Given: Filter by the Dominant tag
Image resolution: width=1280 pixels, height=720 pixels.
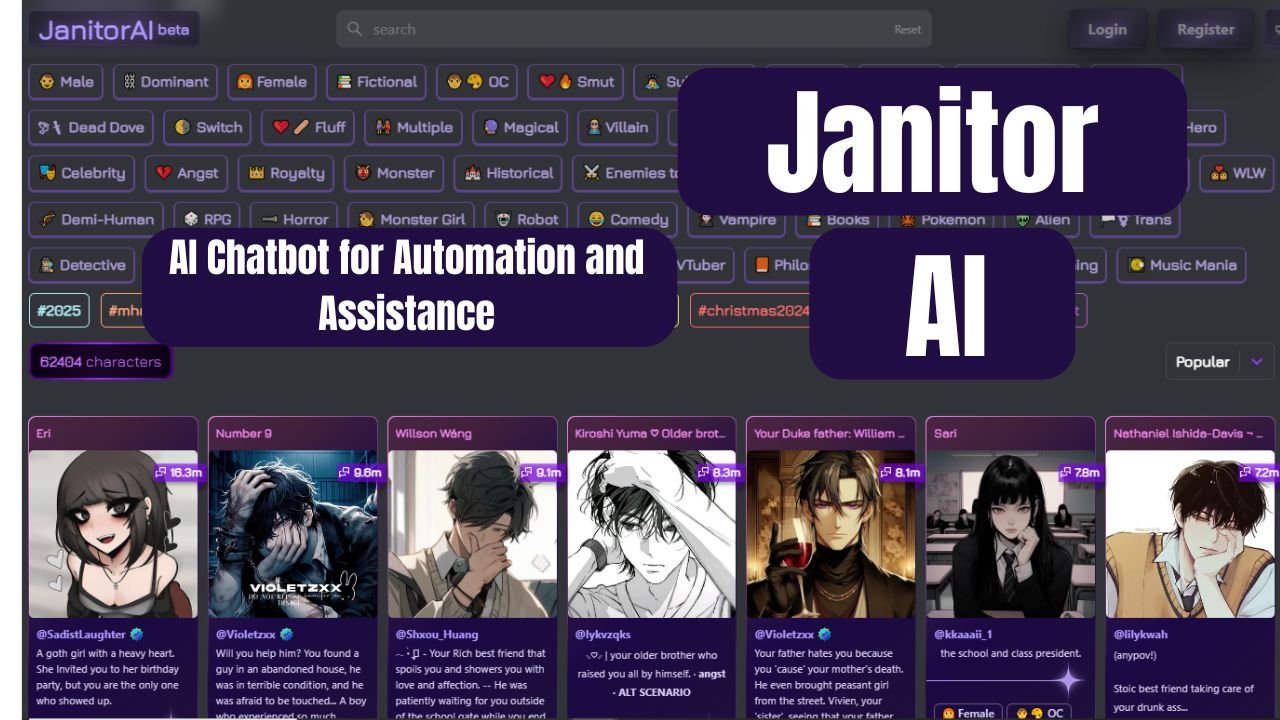Looking at the screenshot, I should point(166,82).
